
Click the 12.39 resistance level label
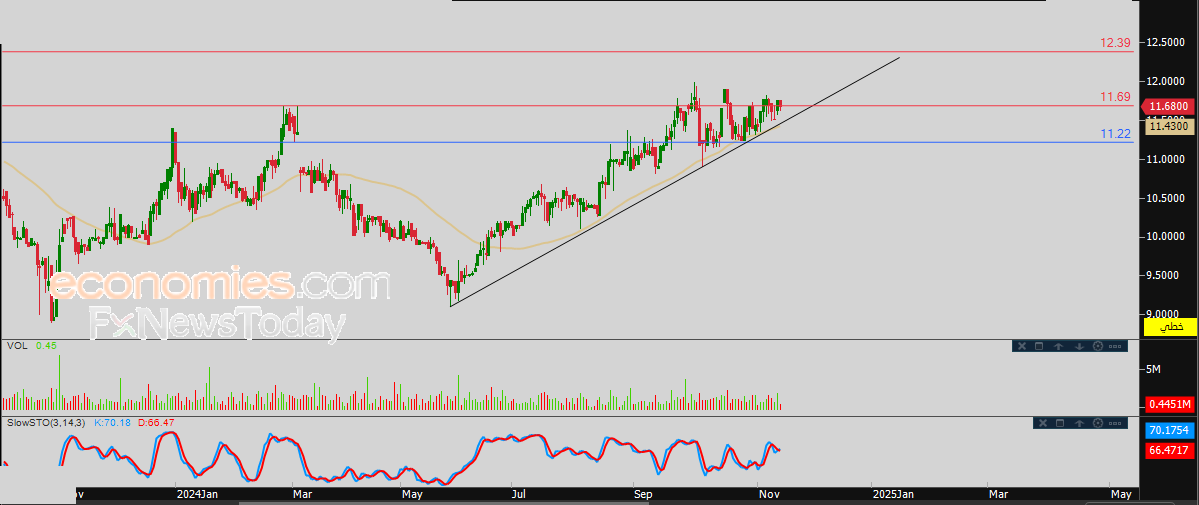click(1116, 43)
